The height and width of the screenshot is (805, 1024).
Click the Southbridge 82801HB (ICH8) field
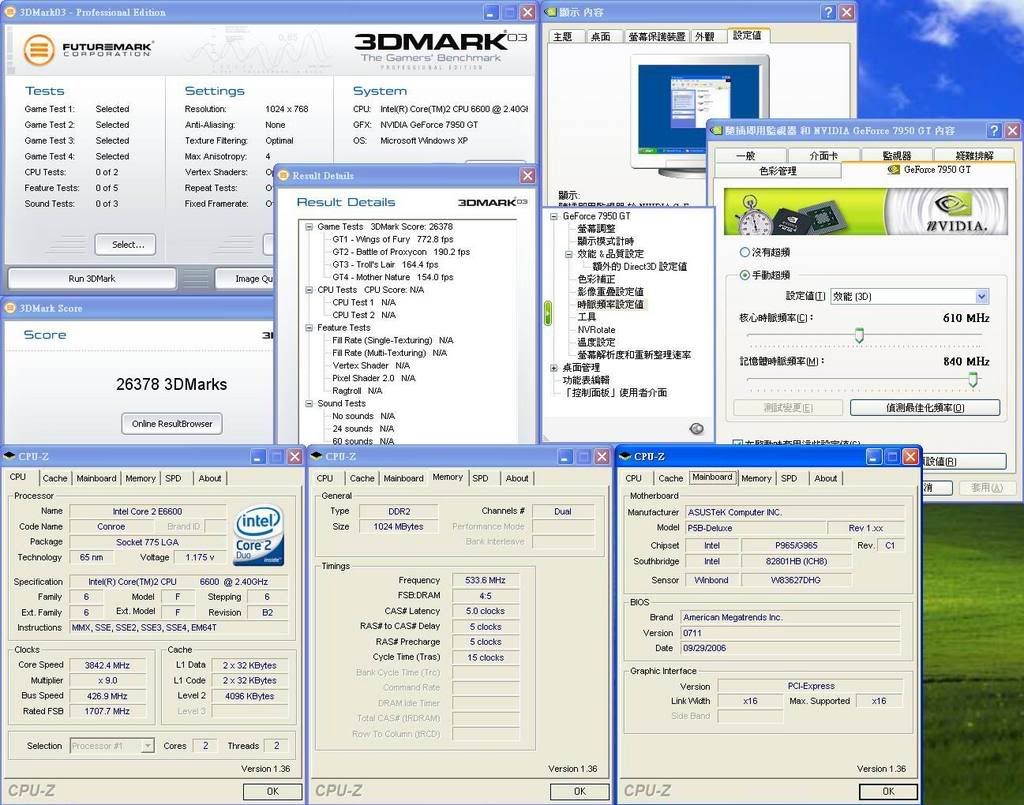796,561
